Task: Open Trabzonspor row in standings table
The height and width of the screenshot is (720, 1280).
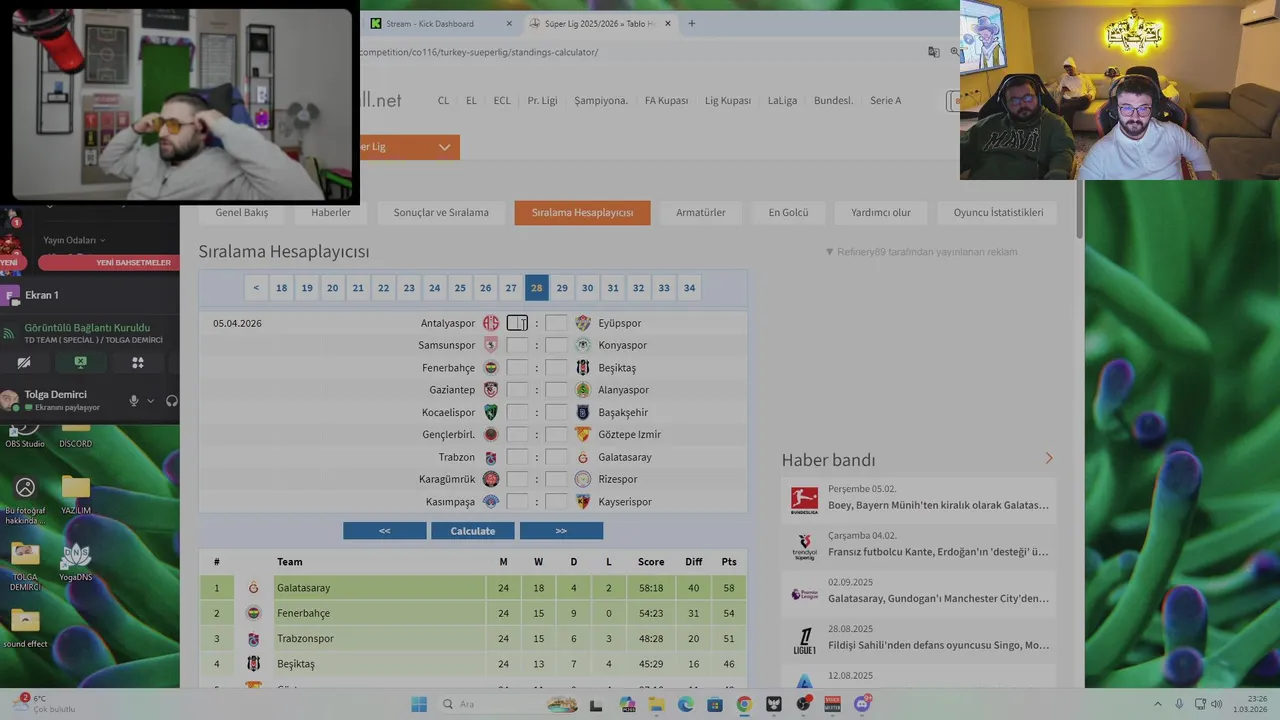Action: pos(473,638)
